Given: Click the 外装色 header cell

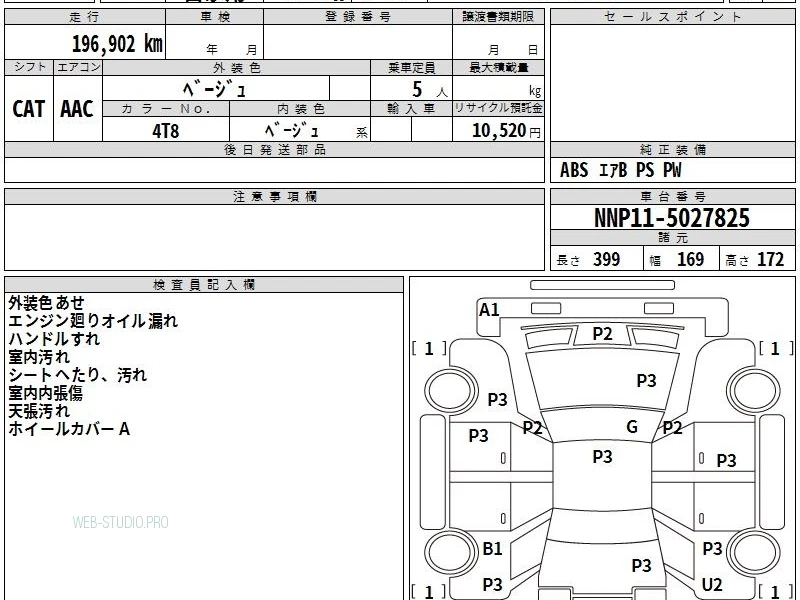Looking at the screenshot, I should tap(237, 67).
